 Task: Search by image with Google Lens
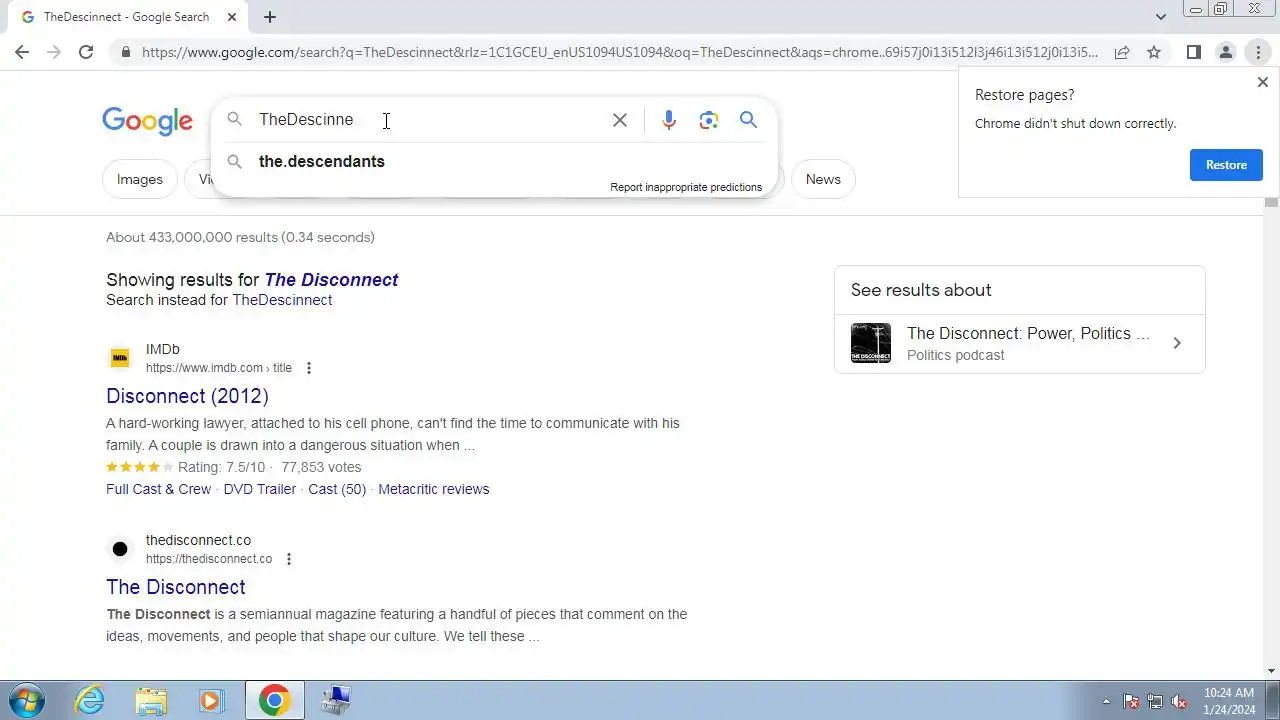[709, 120]
